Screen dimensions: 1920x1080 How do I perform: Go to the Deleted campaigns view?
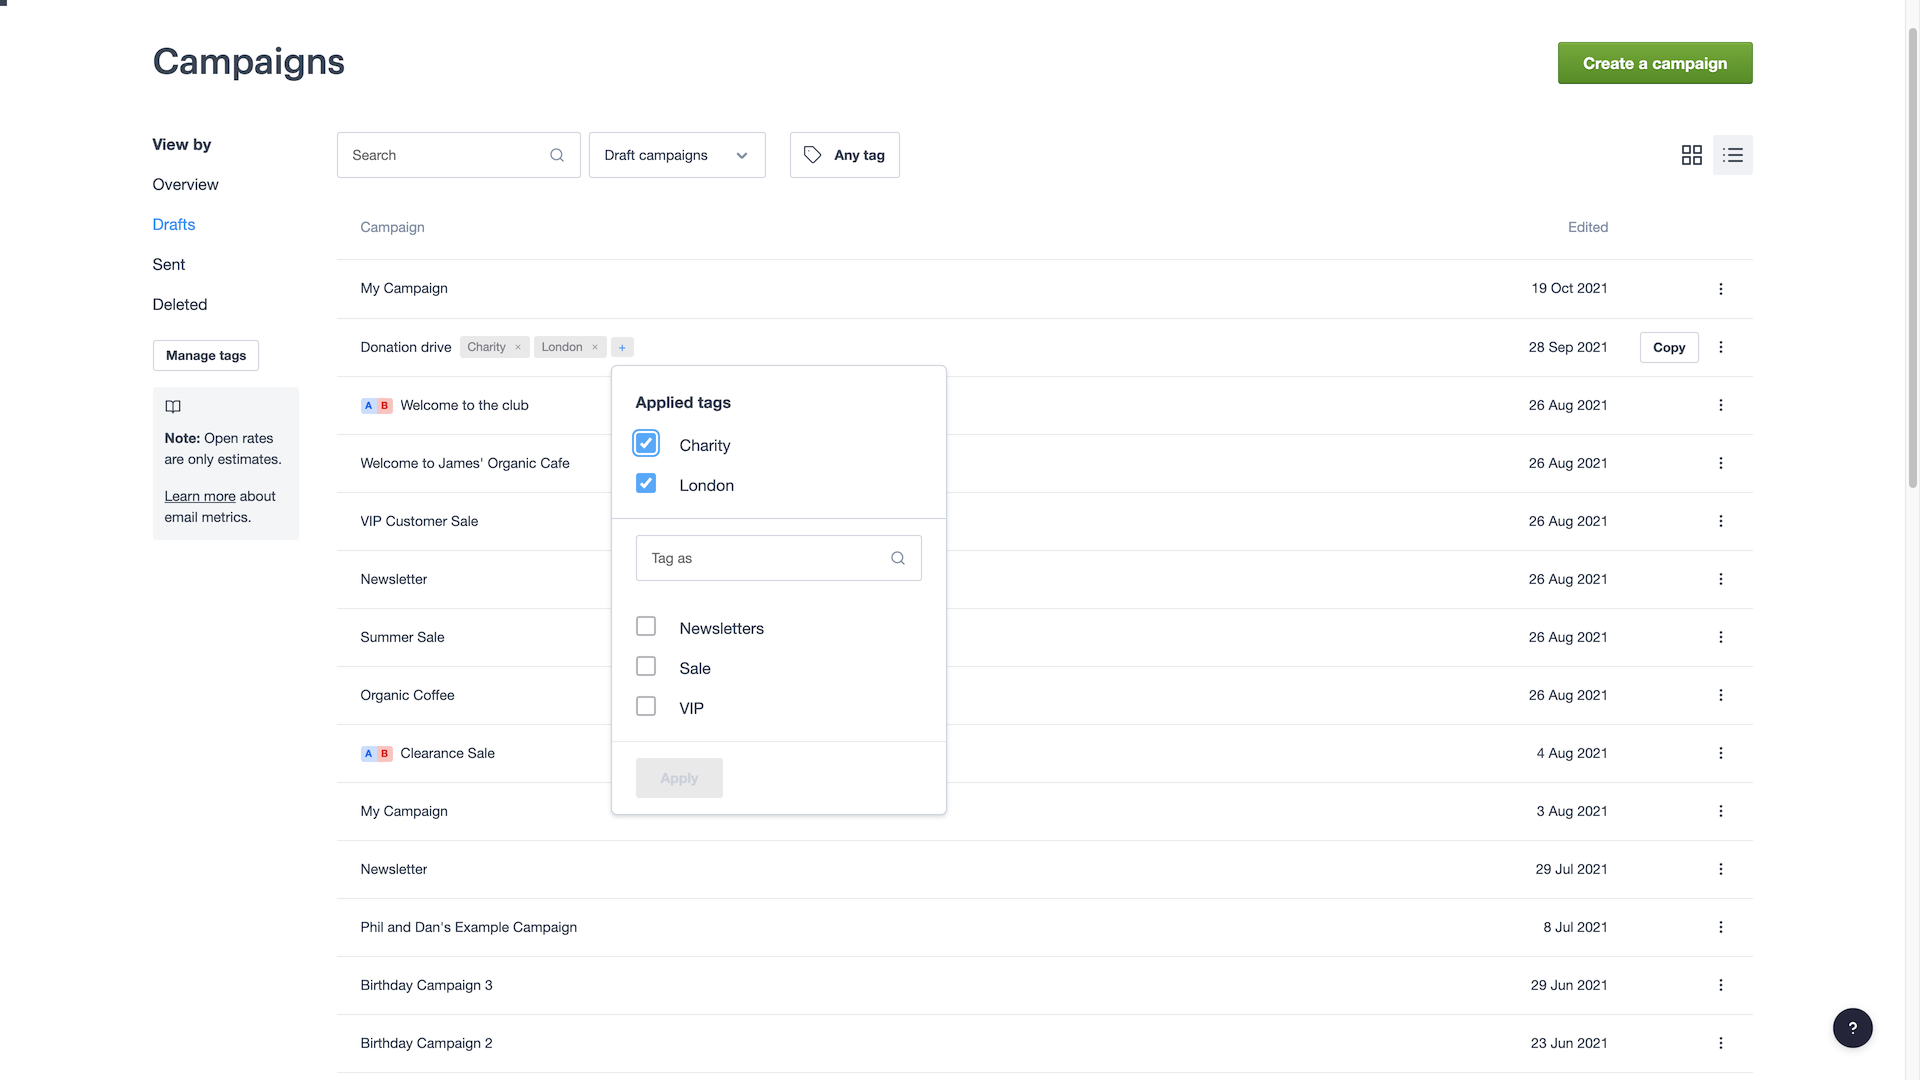tap(180, 304)
